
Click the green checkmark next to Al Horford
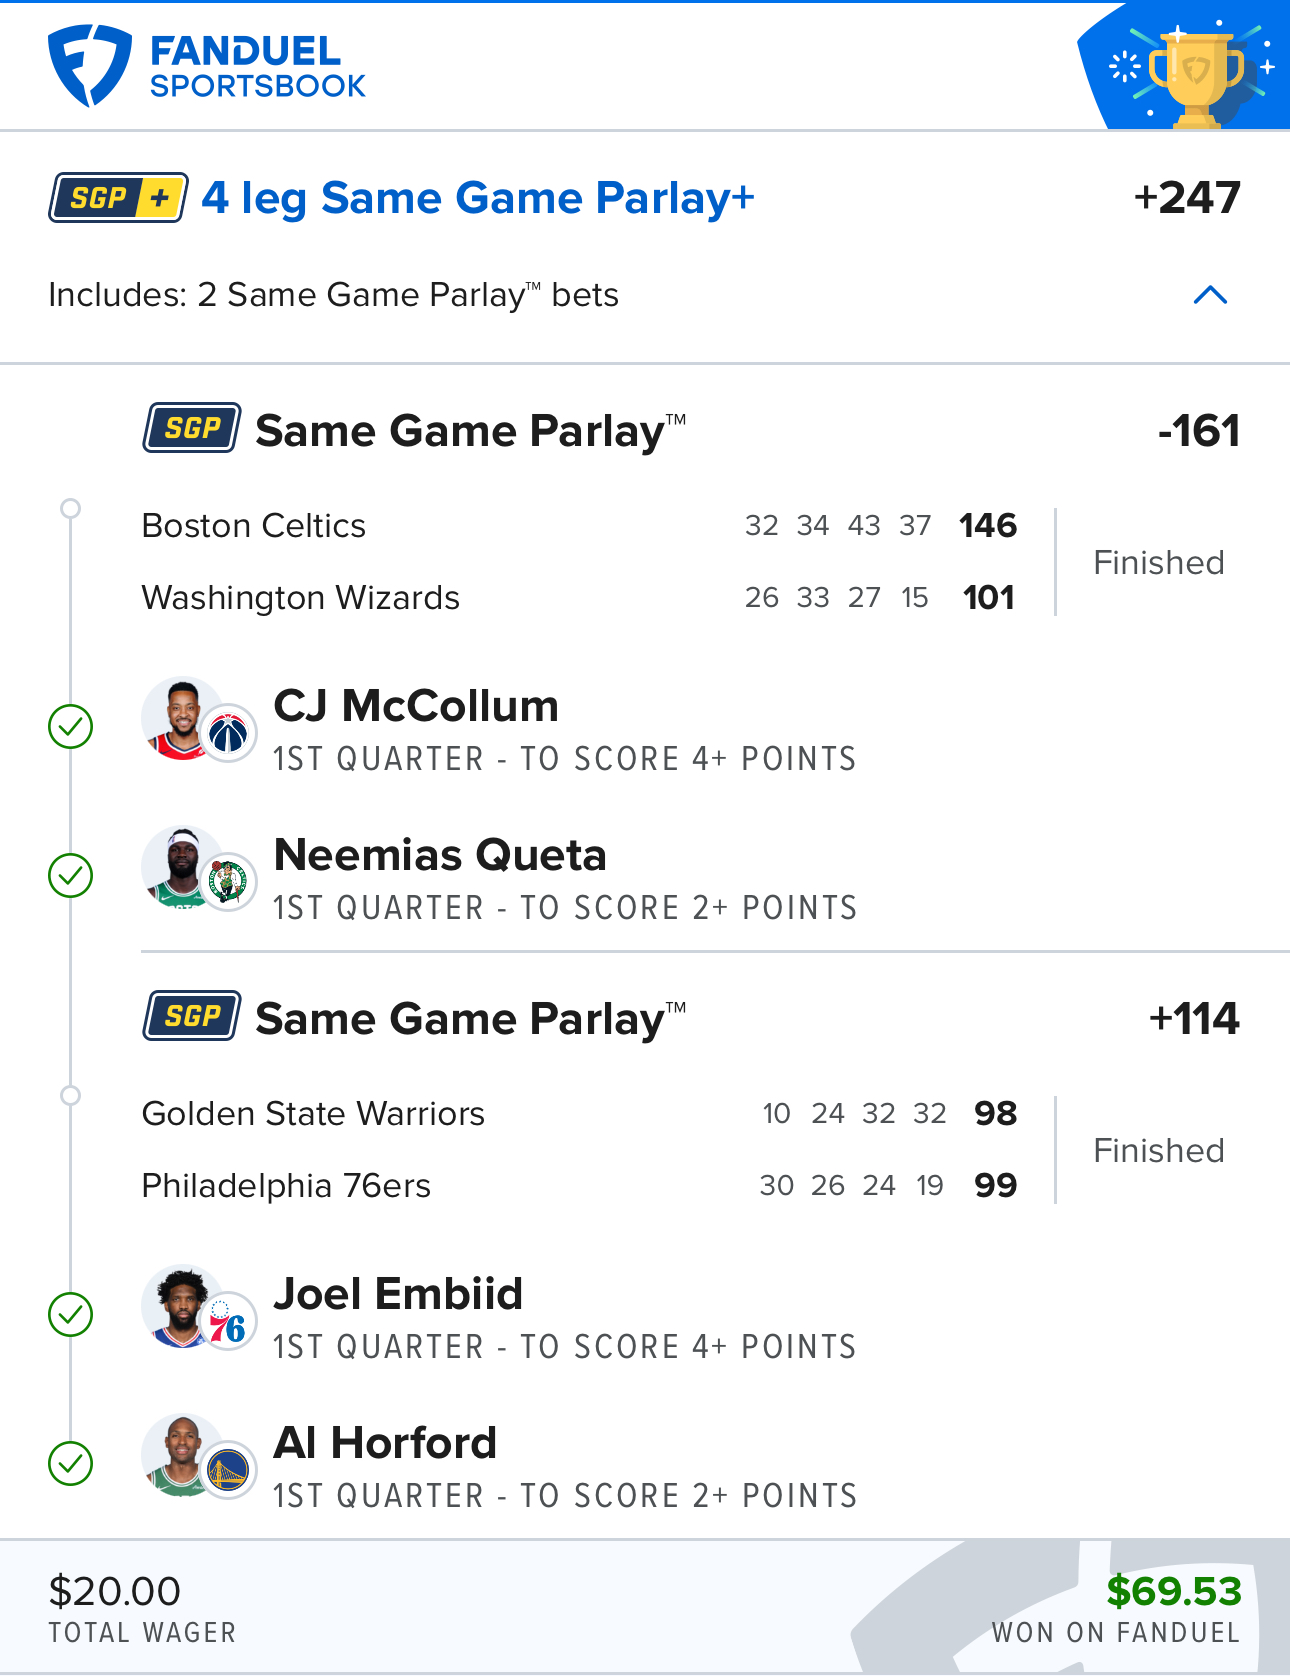(x=71, y=1464)
